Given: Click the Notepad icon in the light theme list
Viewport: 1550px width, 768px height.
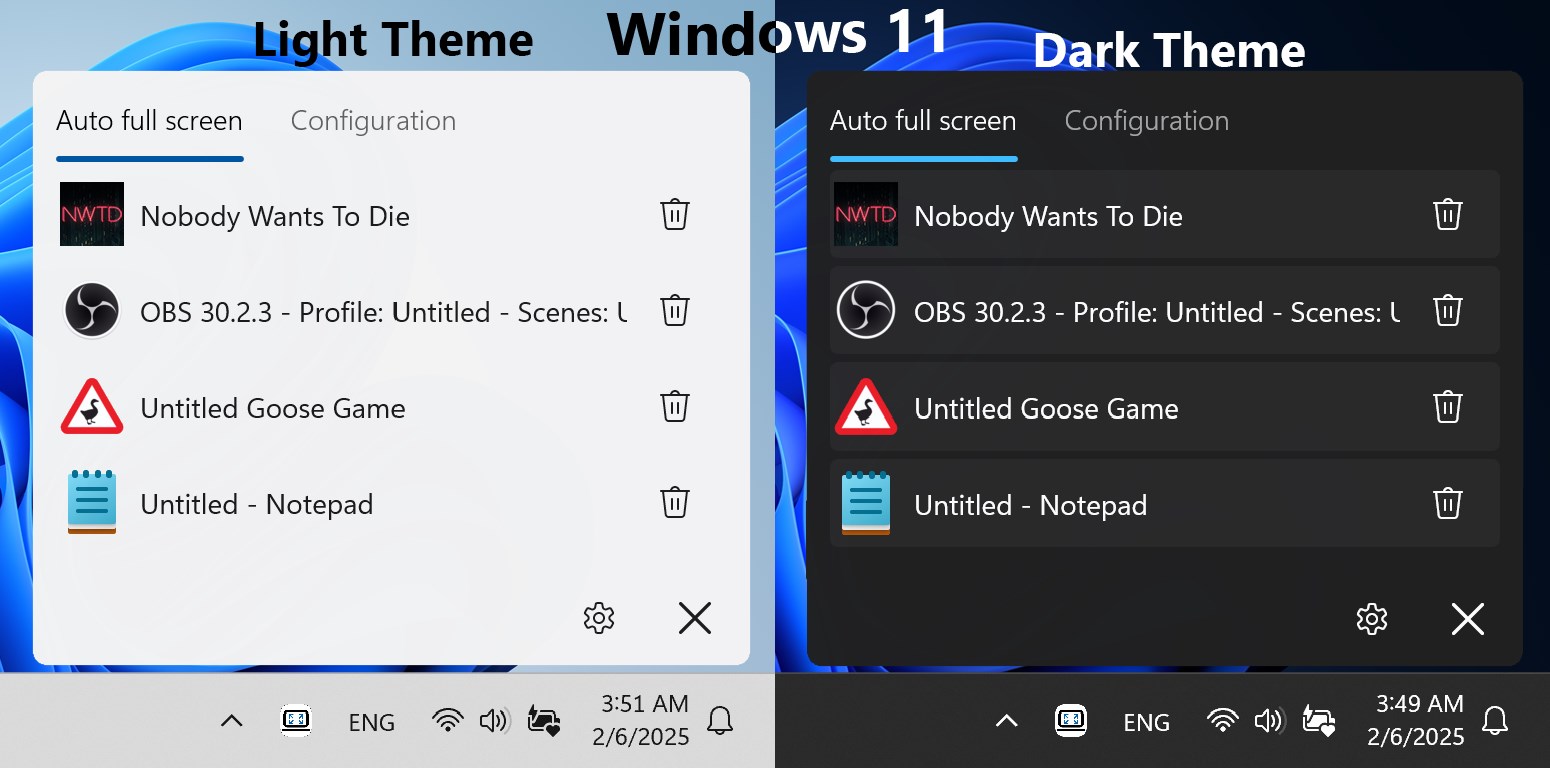Looking at the screenshot, I should click(92, 503).
